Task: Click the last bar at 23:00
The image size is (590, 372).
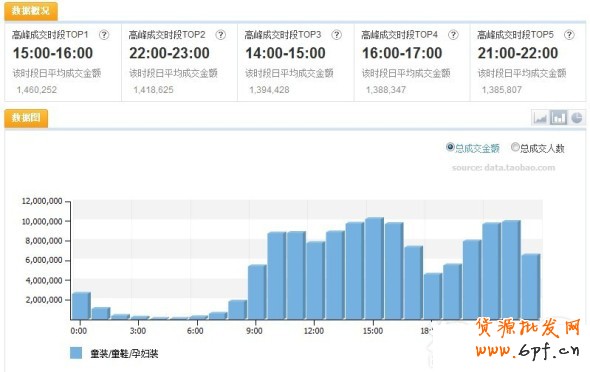Action: tap(531, 287)
